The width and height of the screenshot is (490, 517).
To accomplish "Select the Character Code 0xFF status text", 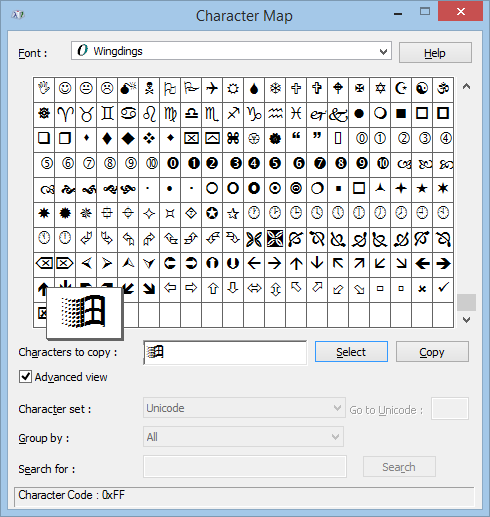I will point(72,495).
